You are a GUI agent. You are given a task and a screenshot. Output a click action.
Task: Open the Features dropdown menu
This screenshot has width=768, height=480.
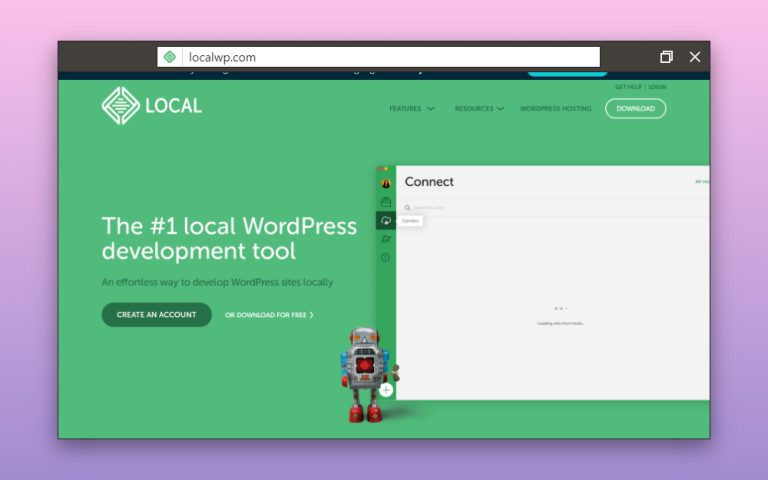[411, 109]
